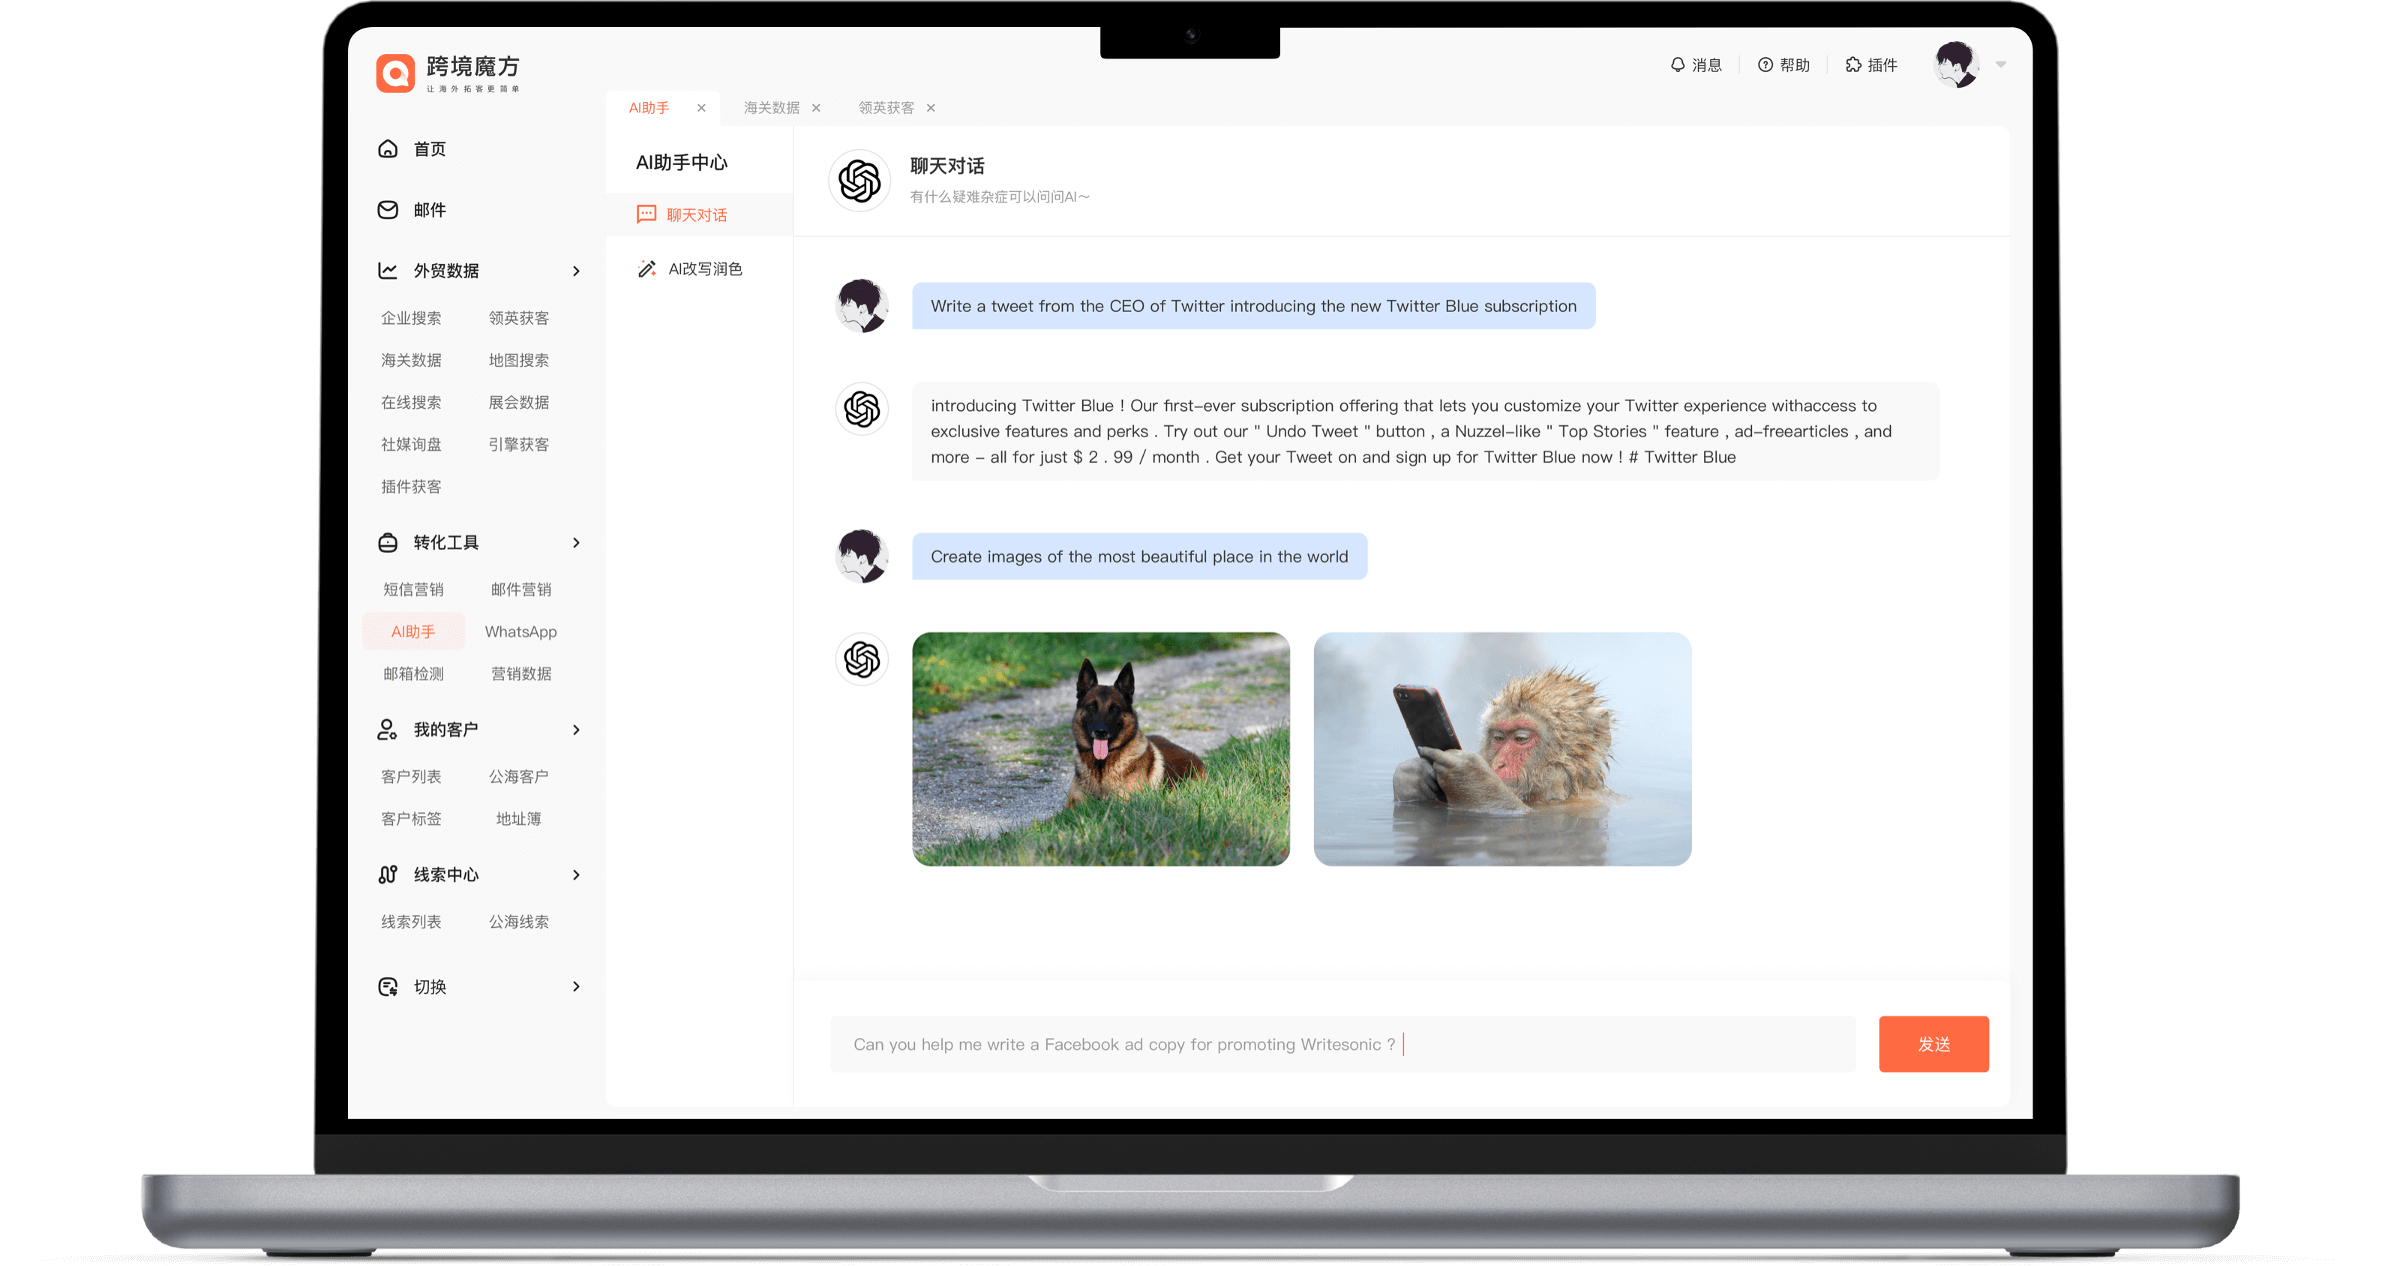Click the 跨境魔方 orange logo icon

click(395, 73)
